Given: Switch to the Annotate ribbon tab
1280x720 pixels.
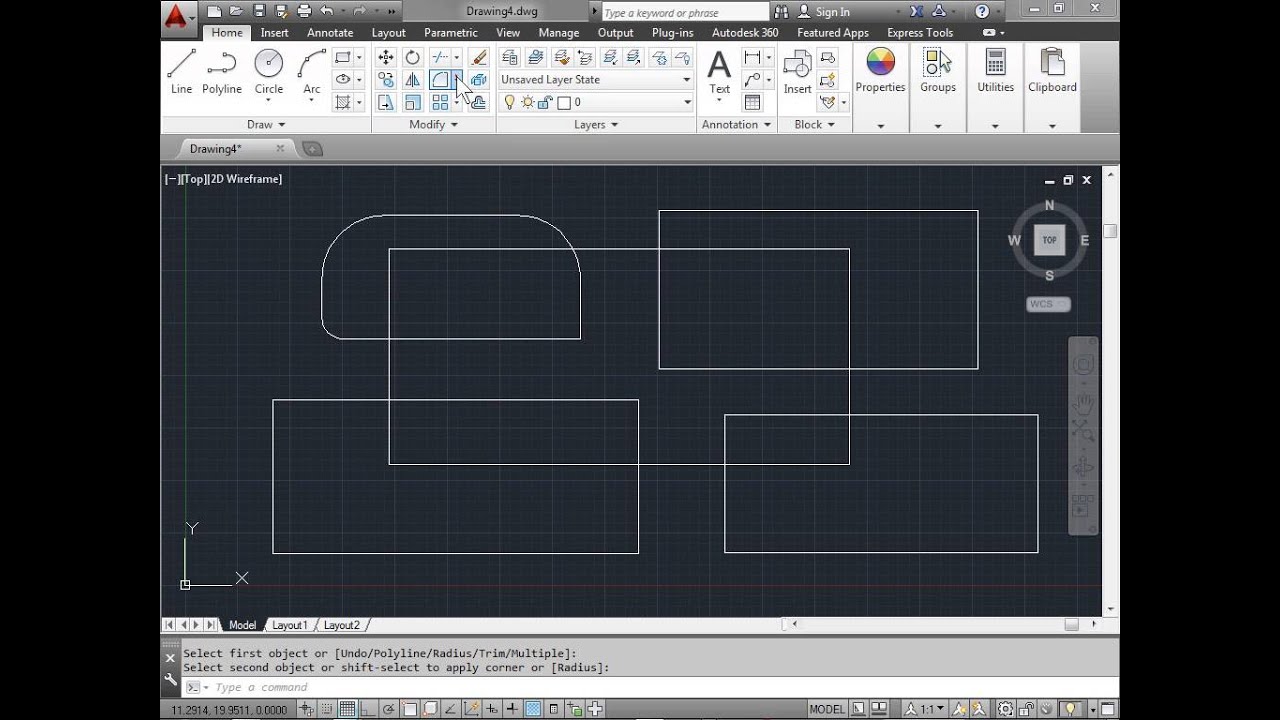Looking at the screenshot, I should (330, 32).
